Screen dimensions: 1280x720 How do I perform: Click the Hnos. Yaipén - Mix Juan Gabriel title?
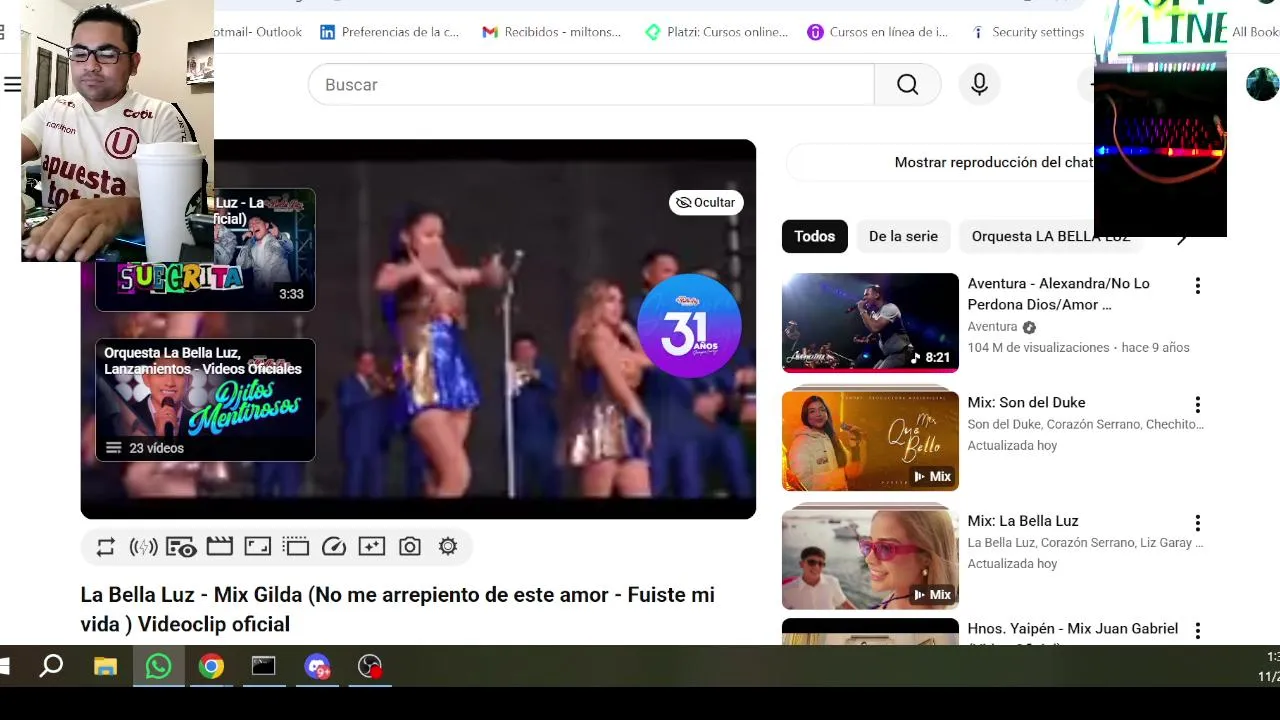pyautogui.click(x=1072, y=629)
